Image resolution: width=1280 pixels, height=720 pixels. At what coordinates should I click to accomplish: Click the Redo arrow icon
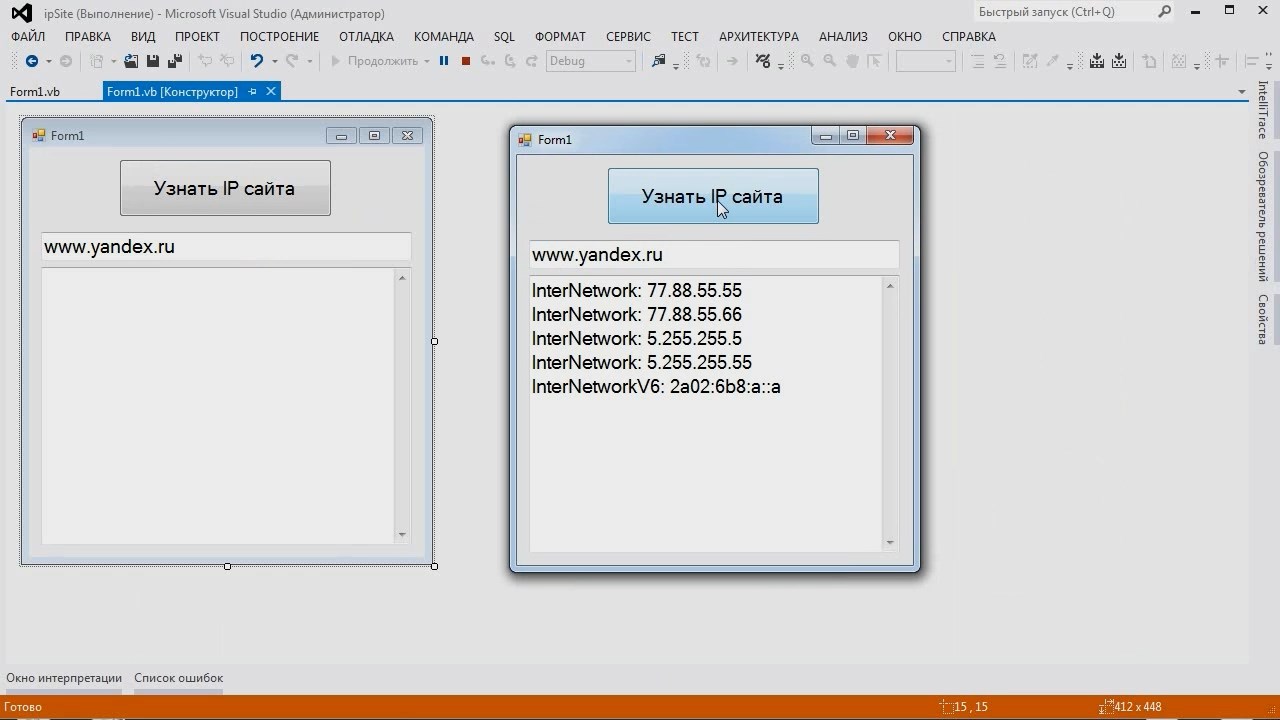(x=292, y=61)
